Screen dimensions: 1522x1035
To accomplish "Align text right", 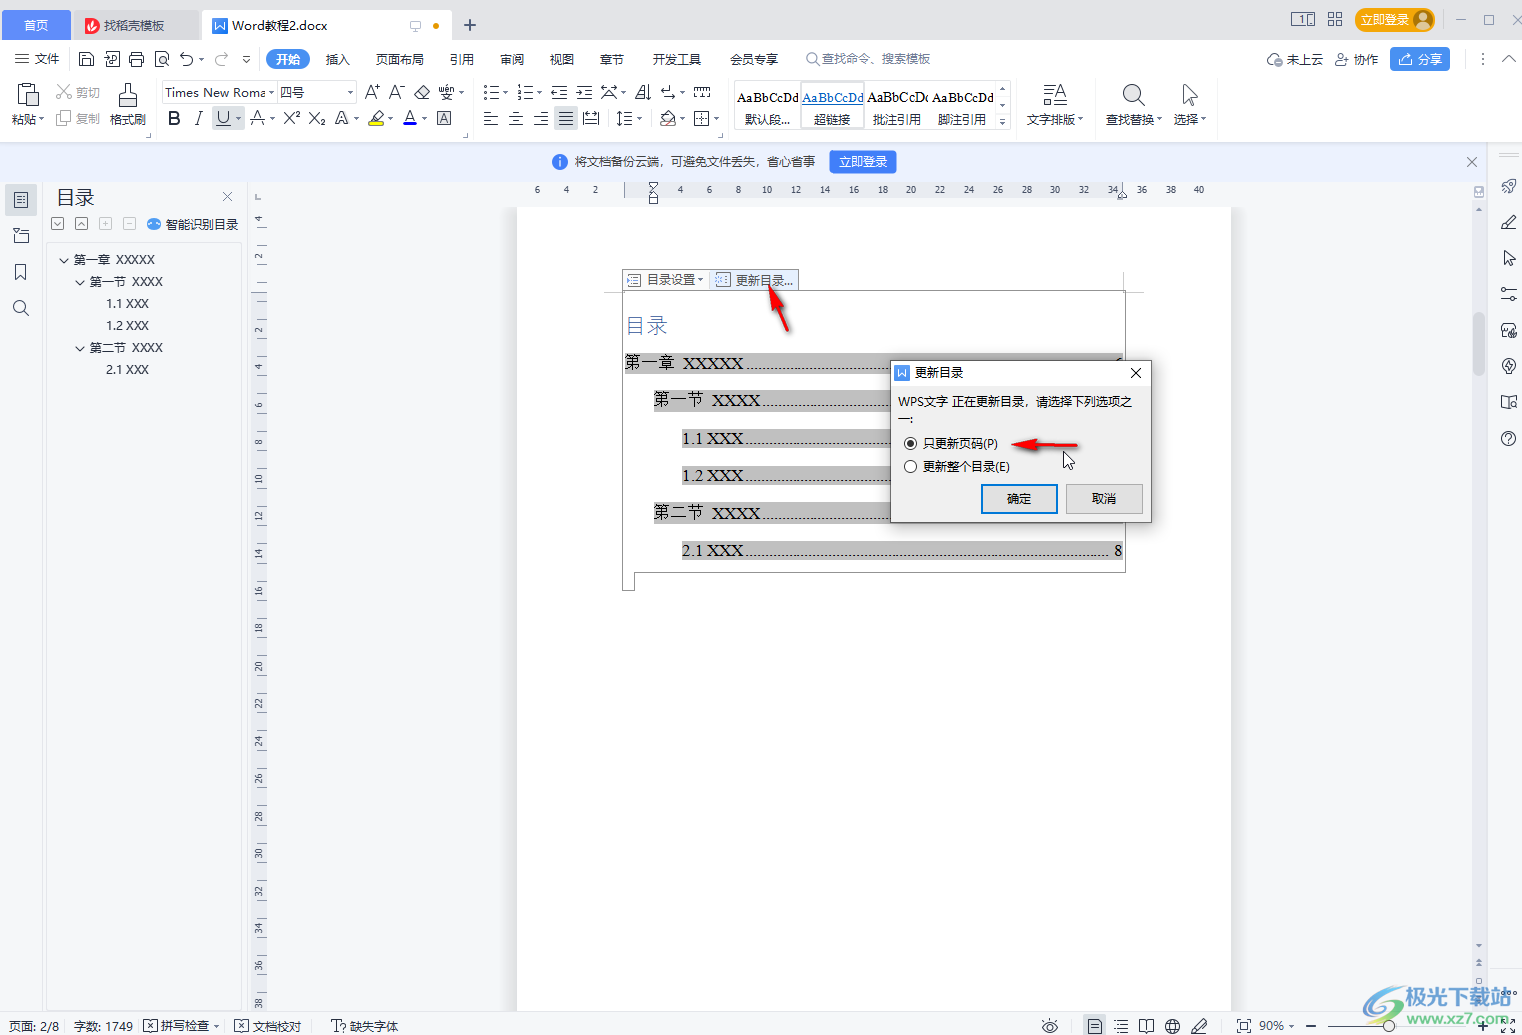I will [x=541, y=118].
